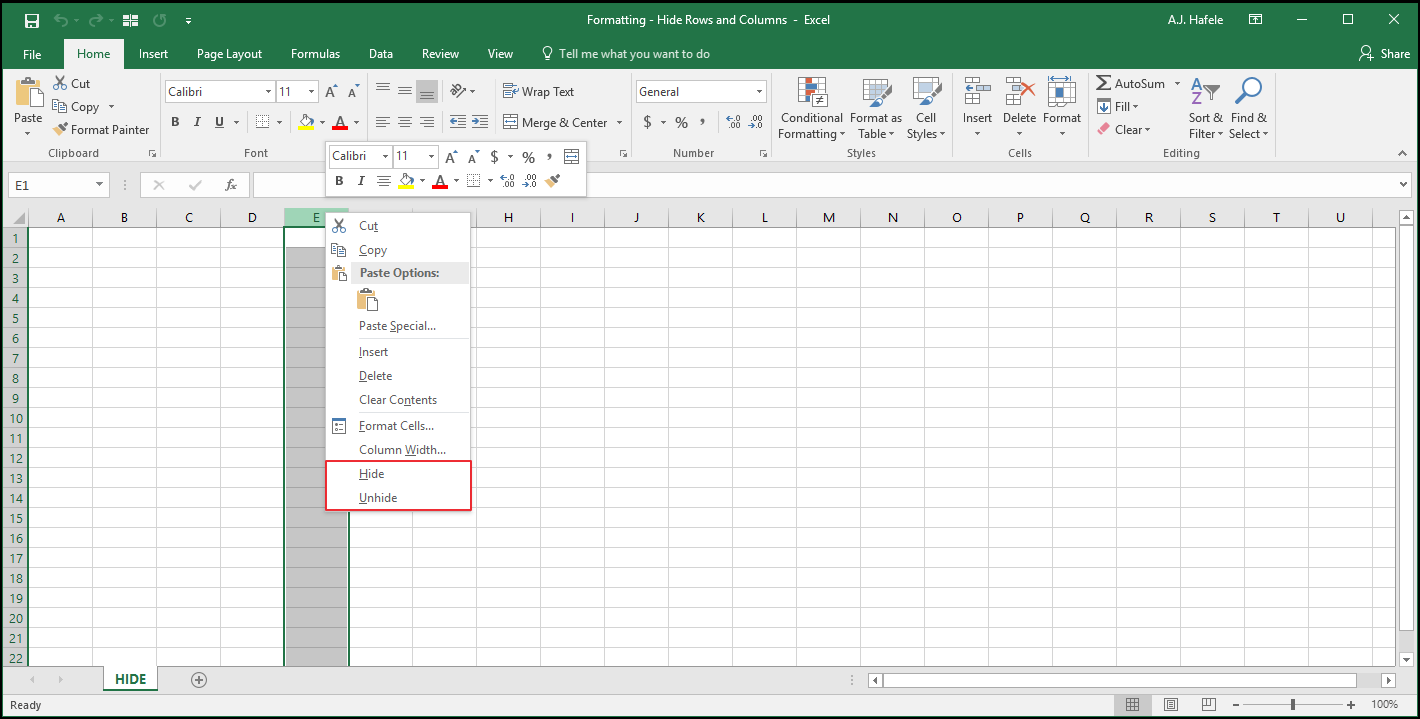Screen dimensions: 1420x719
Task: Toggle Italic on the mini toolbar
Action: [361, 181]
